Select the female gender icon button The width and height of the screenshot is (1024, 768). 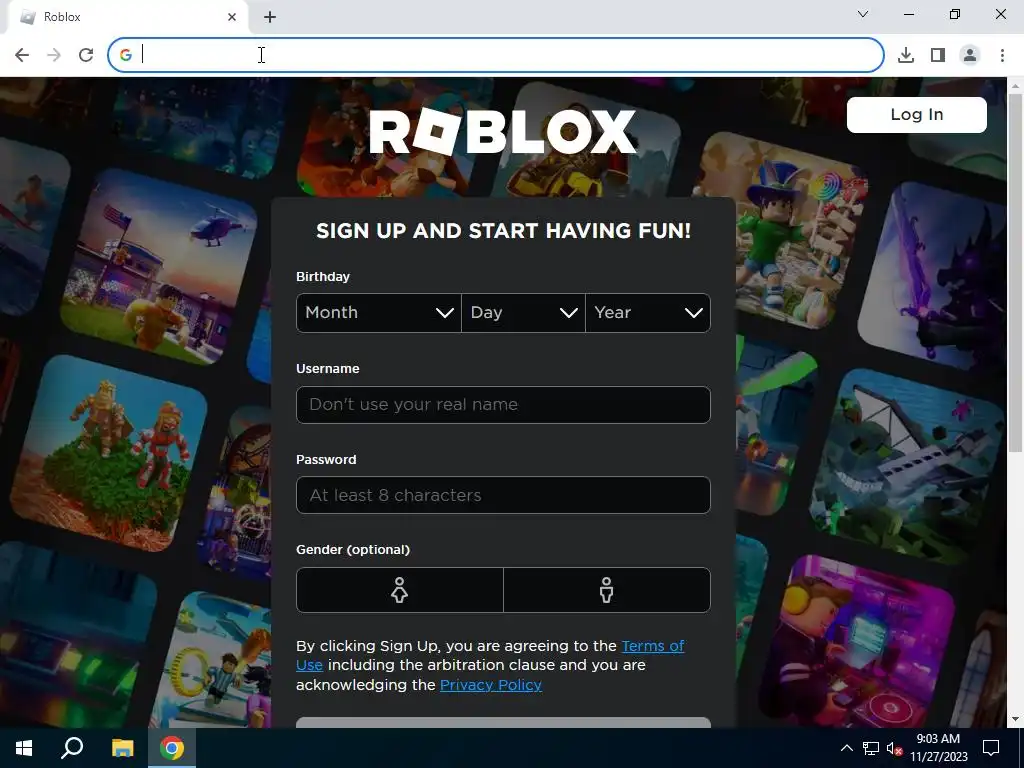[400, 590]
